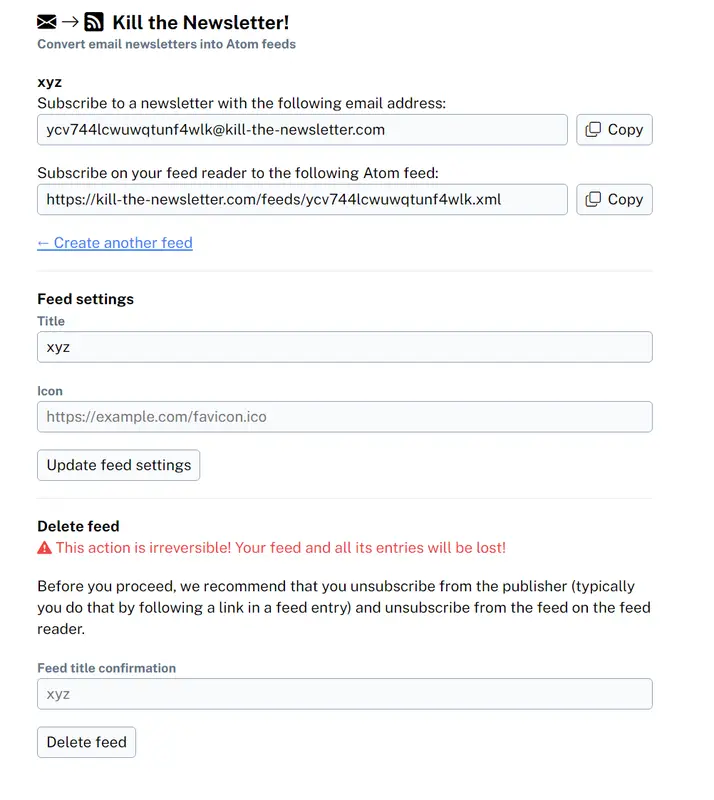This screenshot has height=800, width=714.
Task: Focus the Icon favicon URL field
Action: pyautogui.click(x=344, y=417)
